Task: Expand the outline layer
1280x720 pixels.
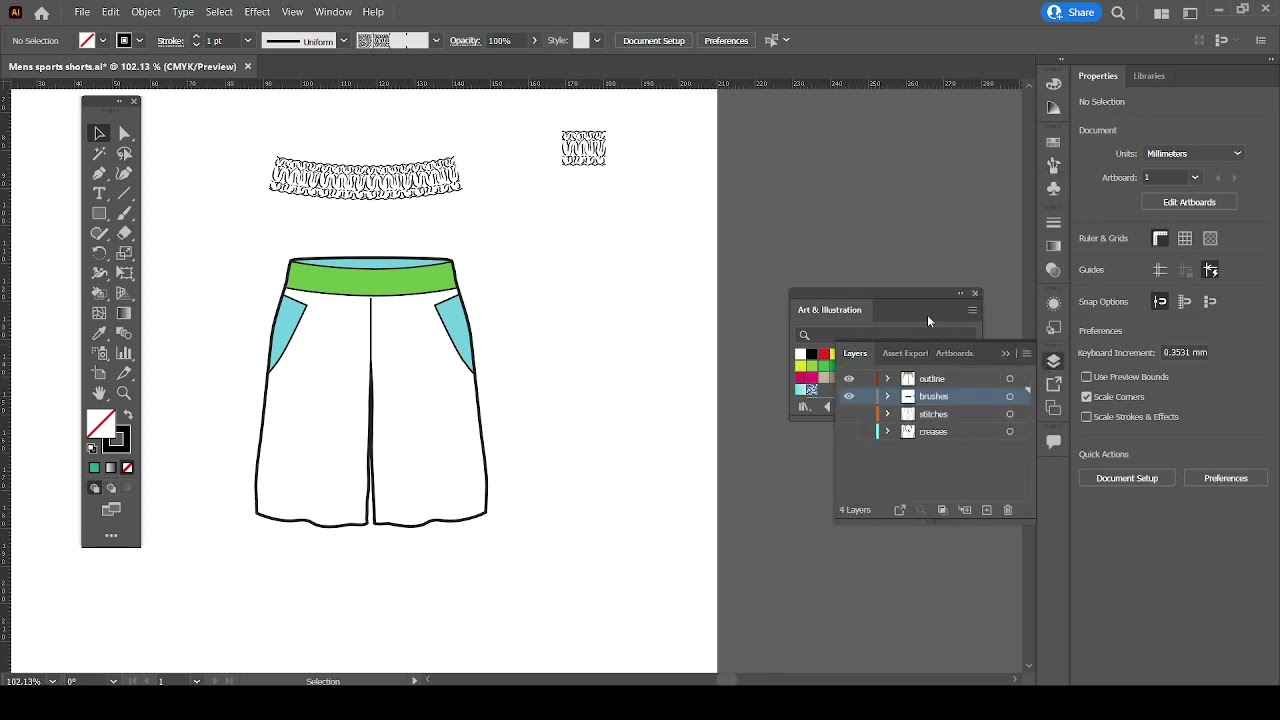Action: pyautogui.click(x=887, y=379)
